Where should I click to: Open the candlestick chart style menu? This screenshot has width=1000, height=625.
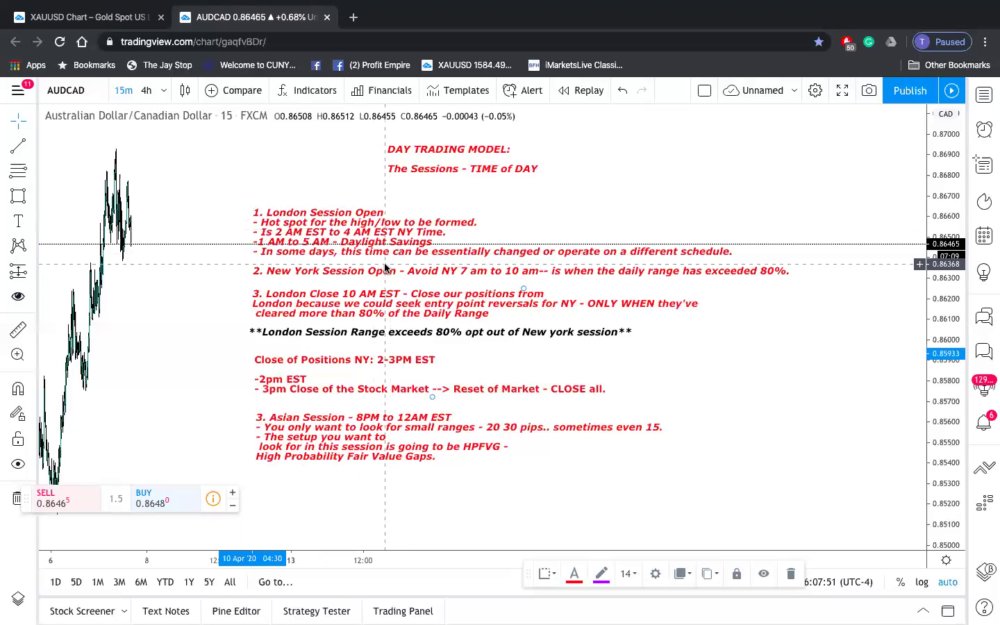click(185, 91)
